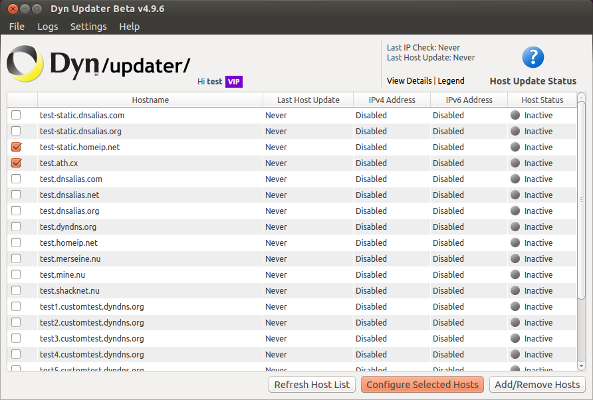593x400 pixels.
Task: Select the checkbox for test.dnsalias.net
Action: pyautogui.click(x=16, y=195)
